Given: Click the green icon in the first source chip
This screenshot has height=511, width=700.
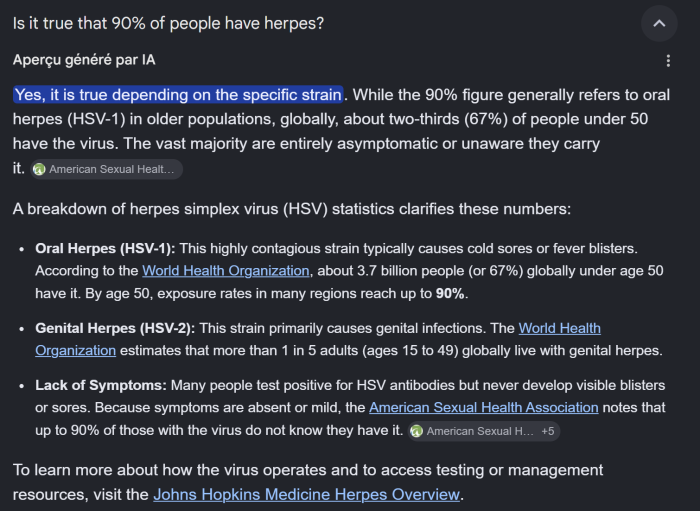Looking at the screenshot, I should pos(39,170).
